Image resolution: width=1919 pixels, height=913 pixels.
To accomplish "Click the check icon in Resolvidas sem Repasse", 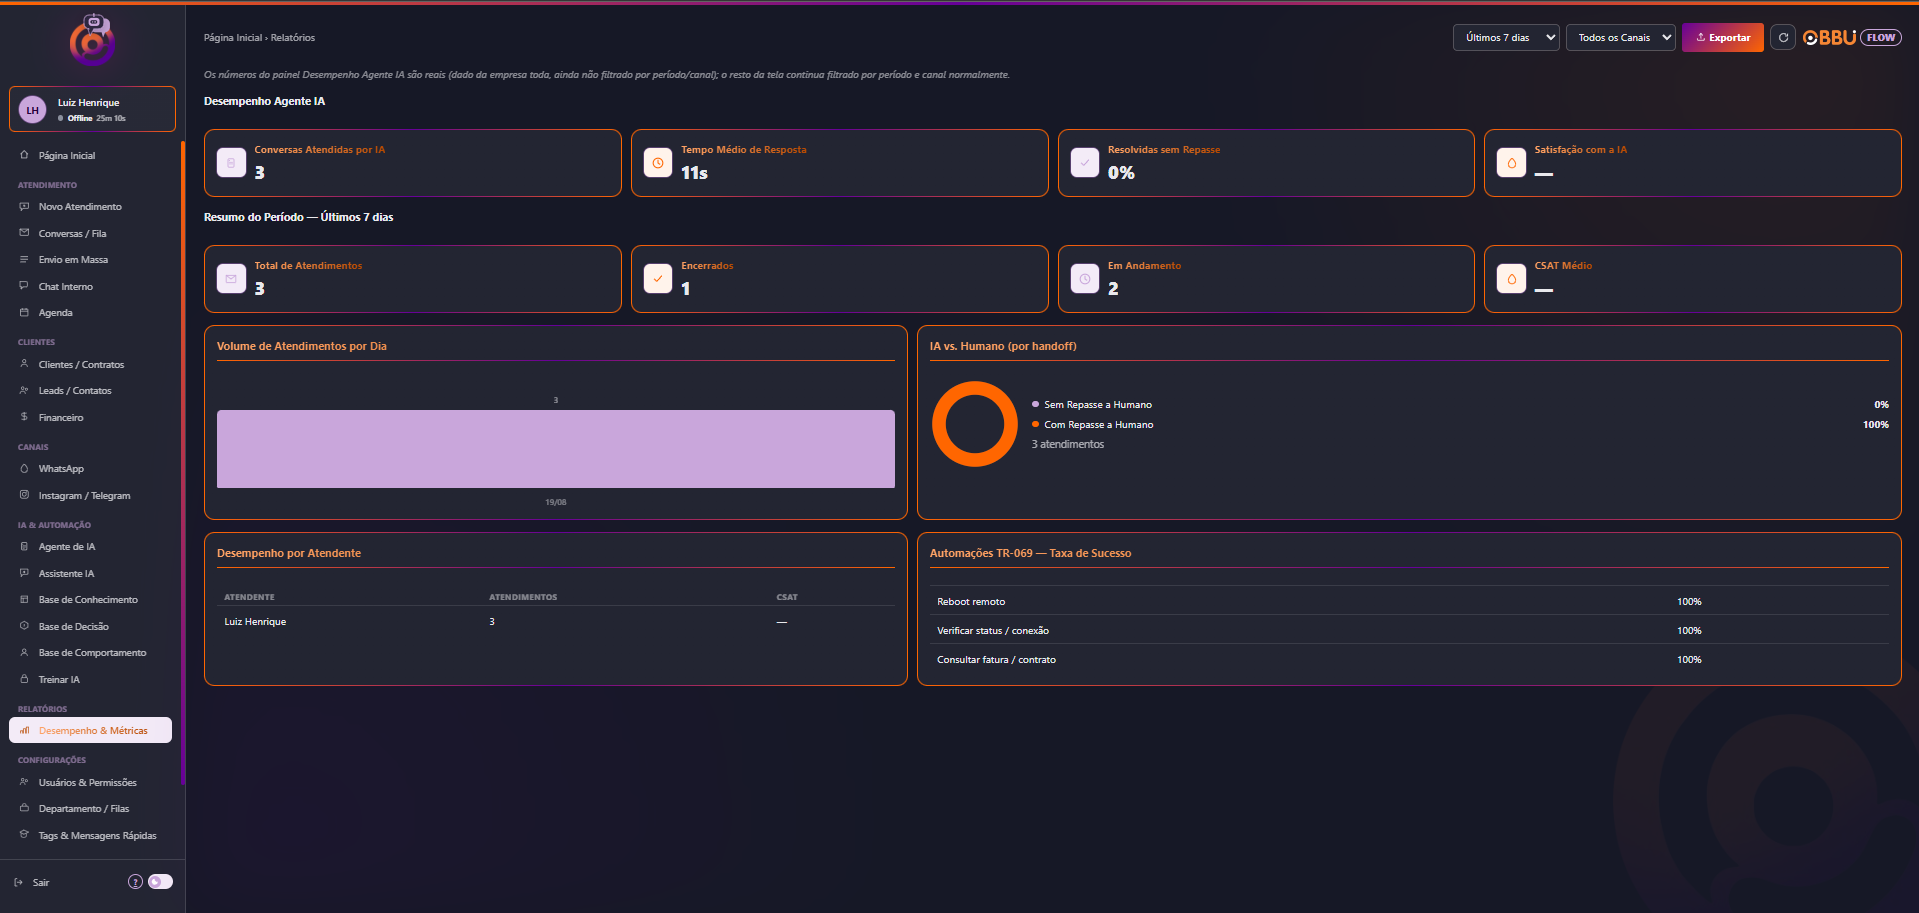I will [x=1085, y=163].
